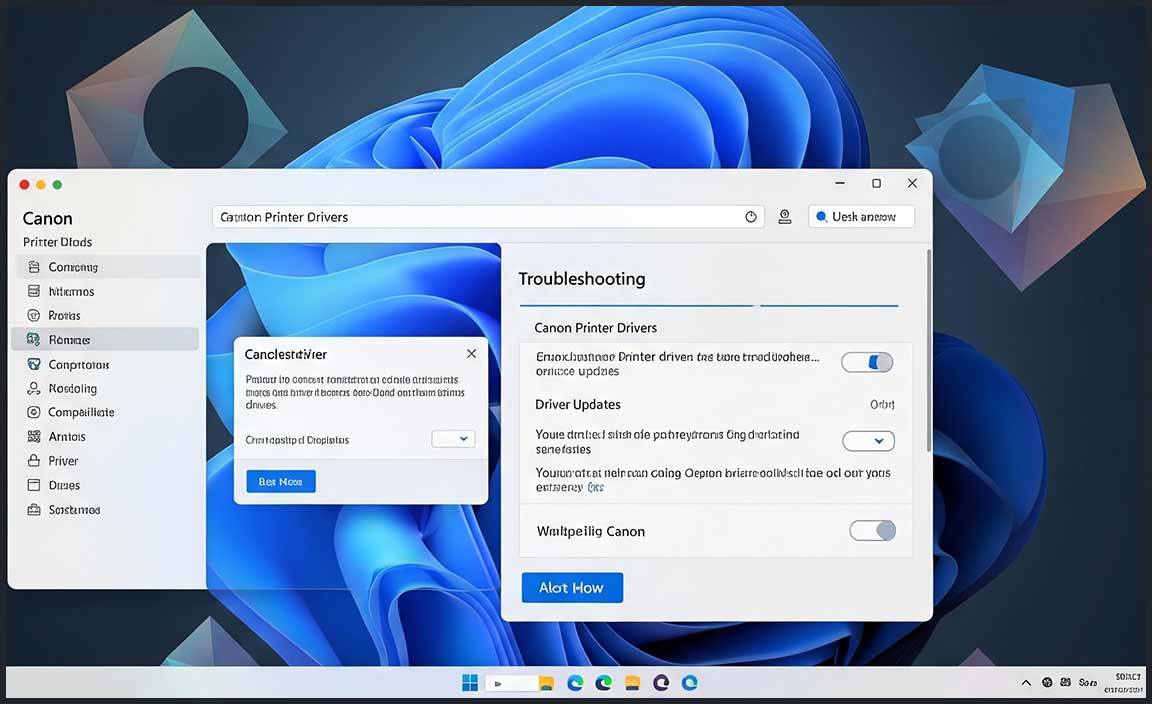The width and height of the screenshot is (1152, 704).
Task: Click the icon beside Compaiiliate
Action: click(x=34, y=412)
